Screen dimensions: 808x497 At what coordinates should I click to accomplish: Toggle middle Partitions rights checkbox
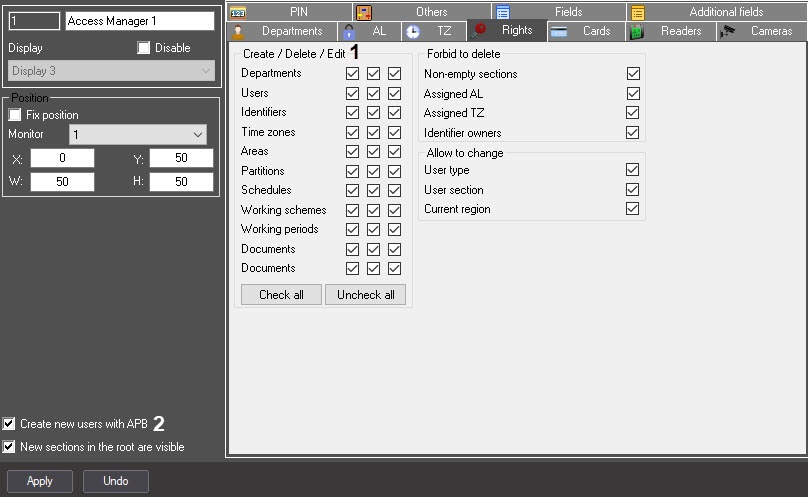(374, 171)
